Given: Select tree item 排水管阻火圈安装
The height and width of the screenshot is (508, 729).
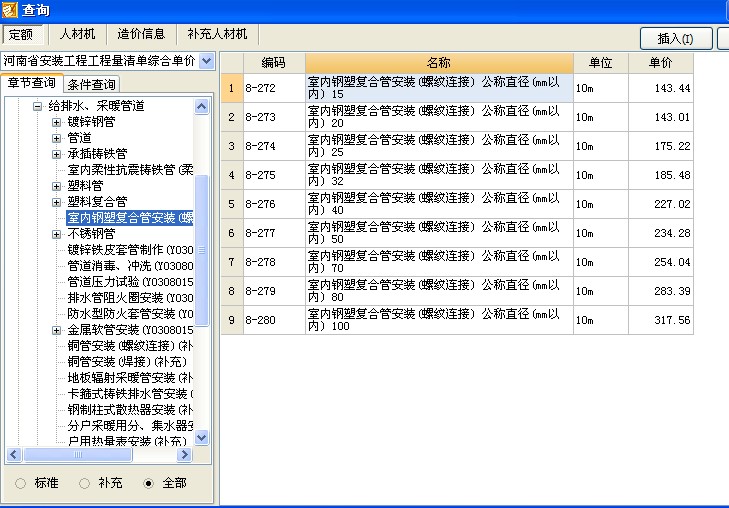Looking at the screenshot, I should [130, 298].
